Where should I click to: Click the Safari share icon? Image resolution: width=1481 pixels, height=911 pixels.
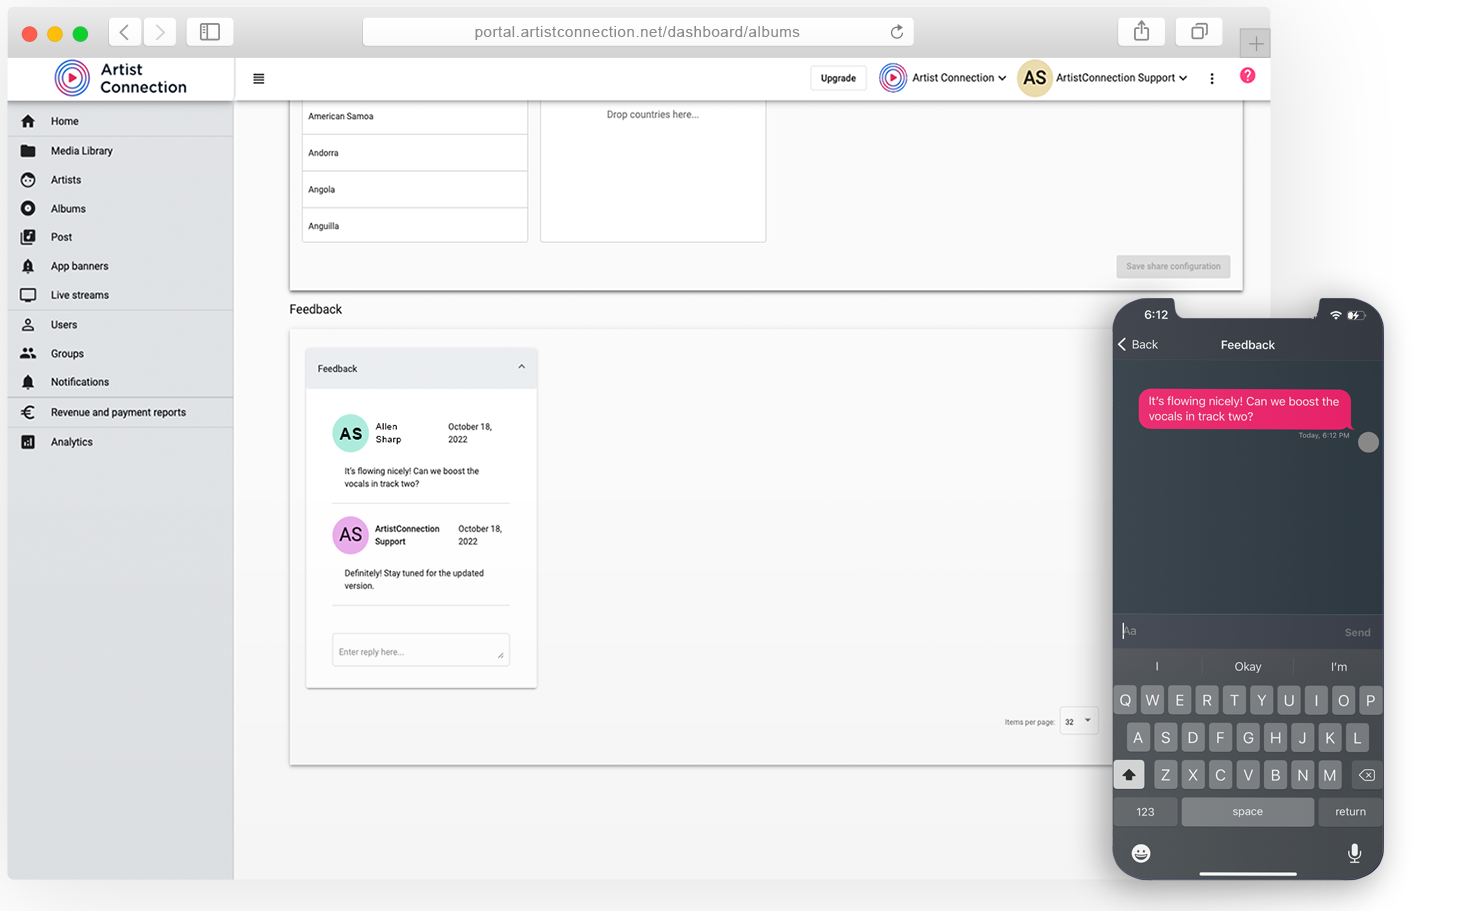(x=1141, y=32)
